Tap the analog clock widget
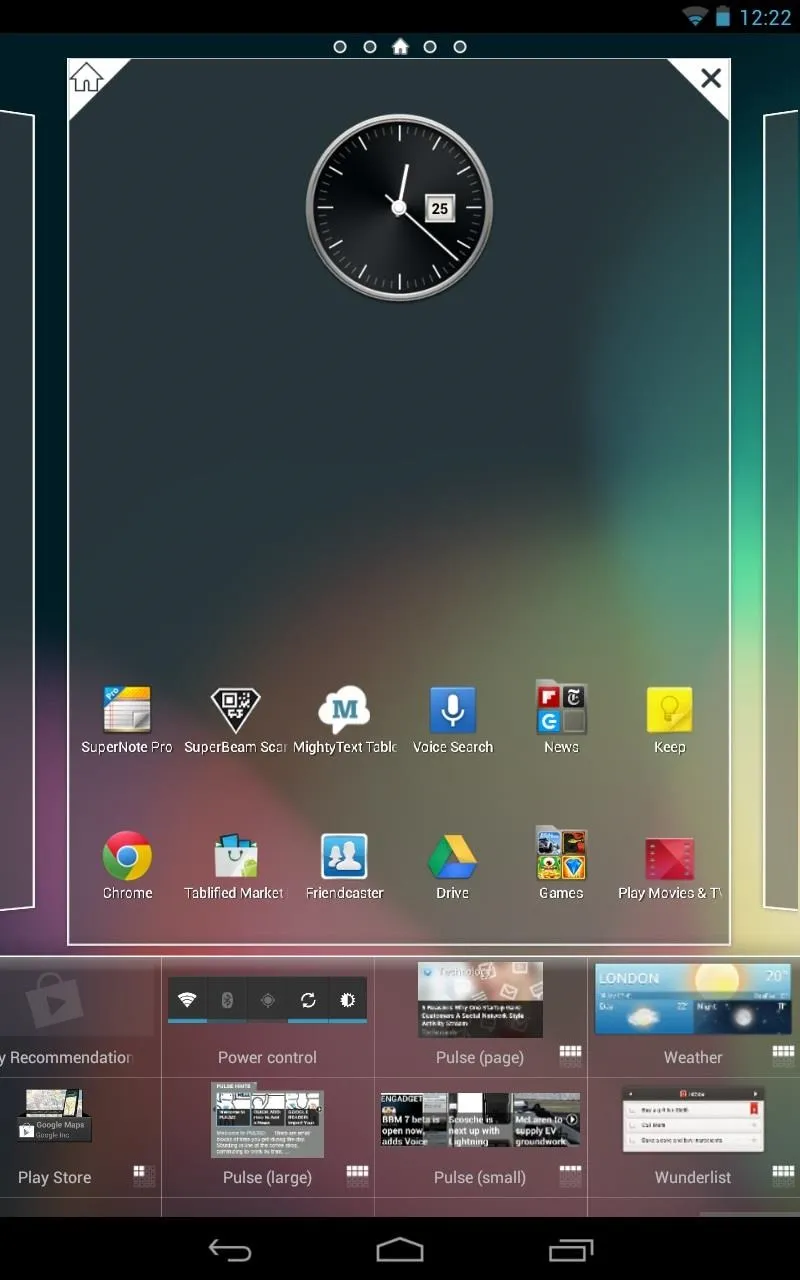The image size is (800, 1280). (399, 207)
